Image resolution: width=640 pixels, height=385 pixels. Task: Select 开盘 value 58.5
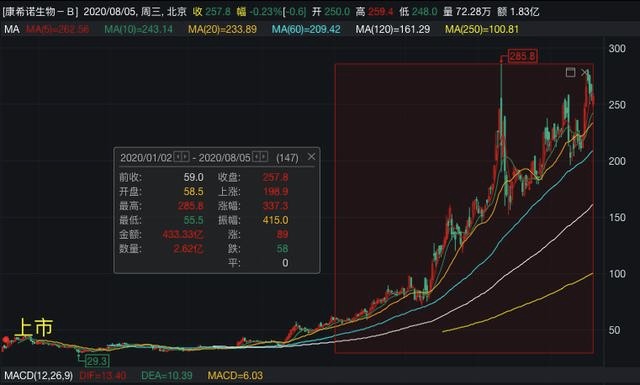(x=193, y=191)
